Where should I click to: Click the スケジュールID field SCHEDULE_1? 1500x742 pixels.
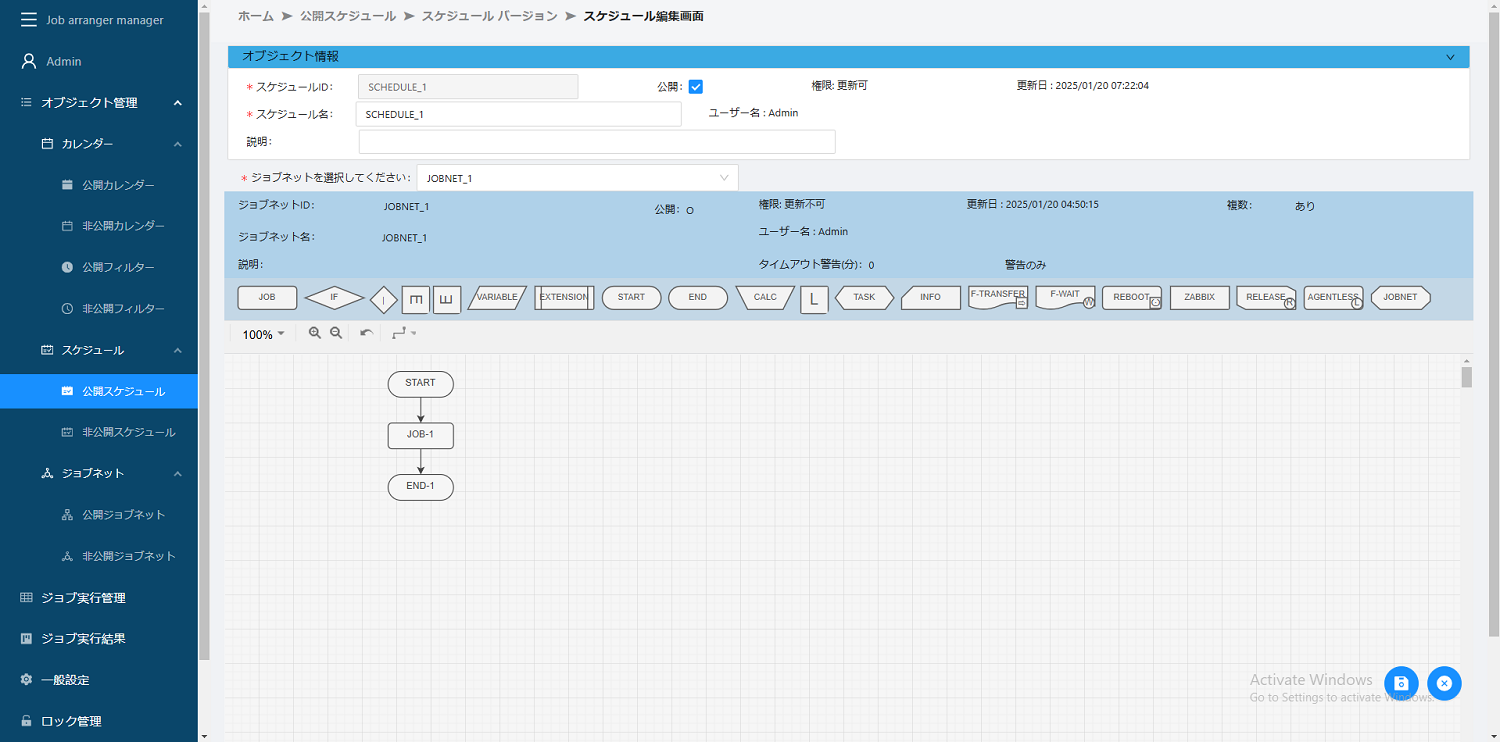pyautogui.click(x=468, y=87)
